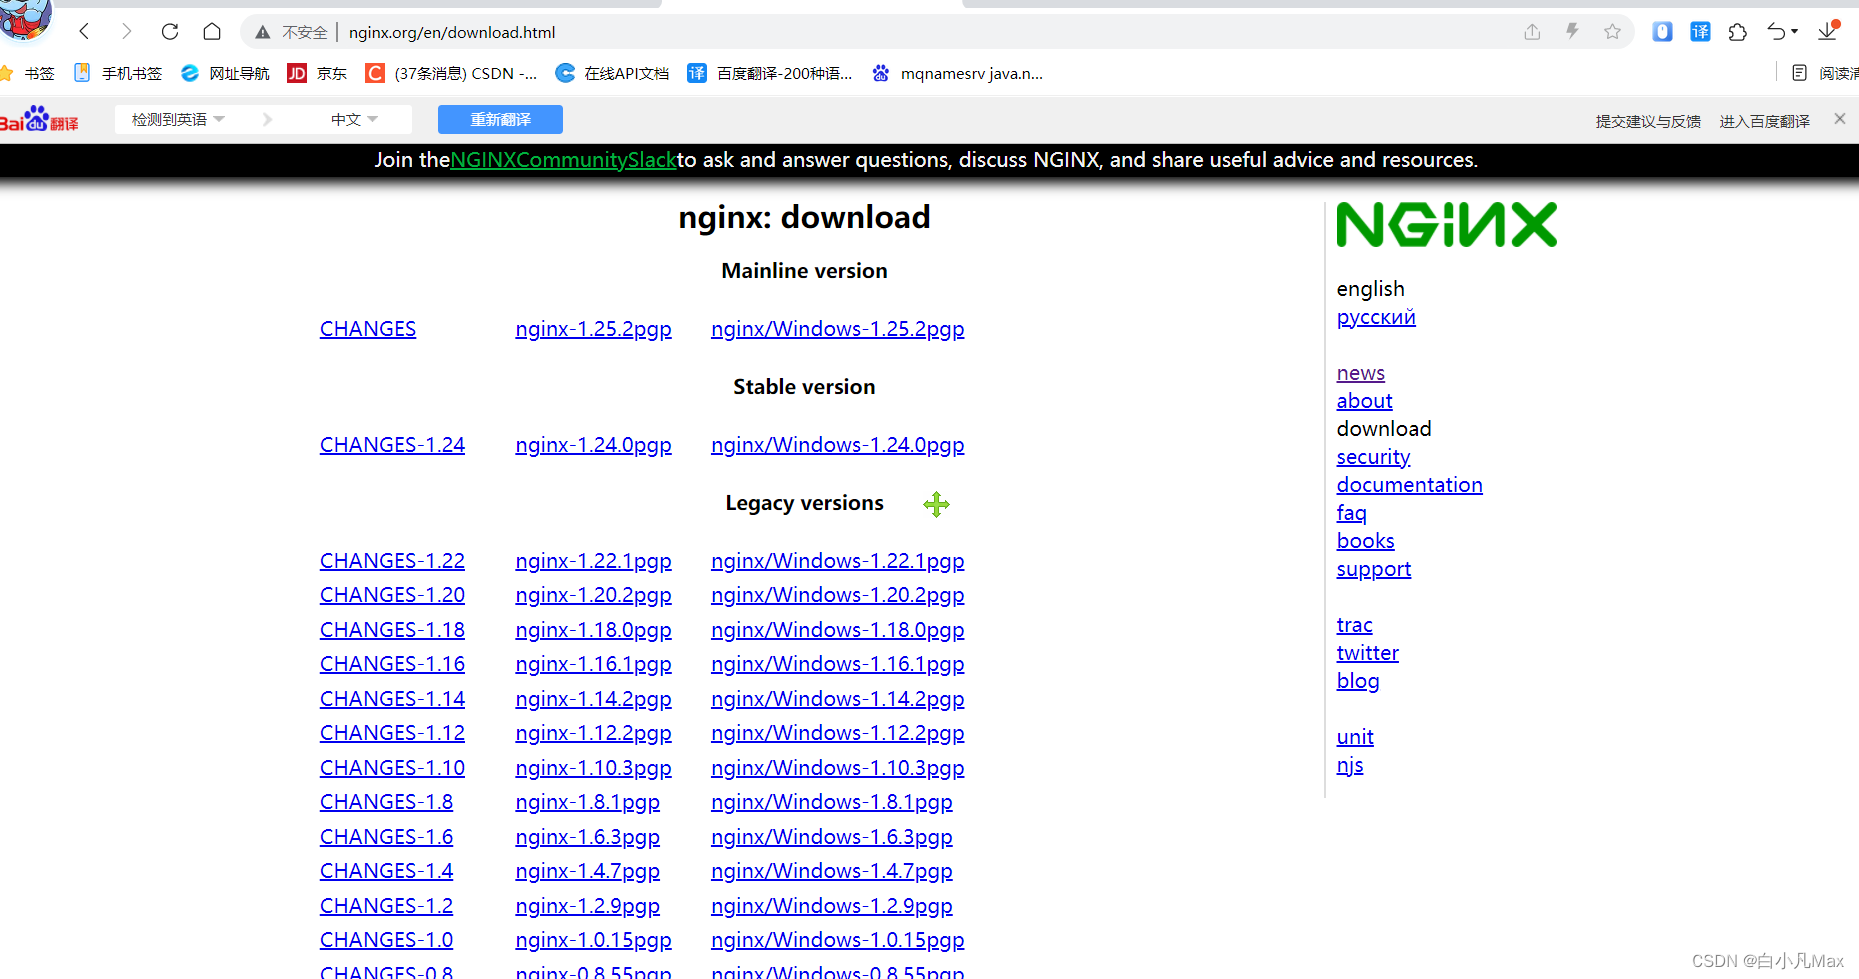
Task: Open the browser extensions puzzle icon
Action: [1737, 32]
